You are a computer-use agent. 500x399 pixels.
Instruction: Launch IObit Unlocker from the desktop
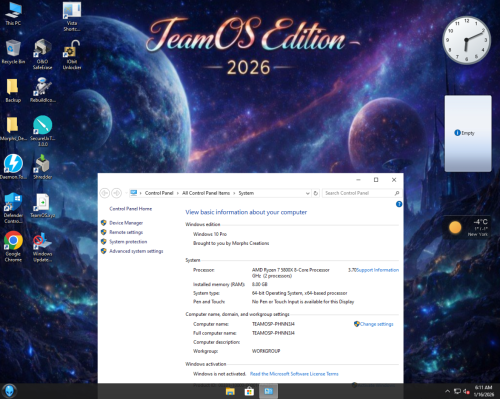tap(72, 54)
